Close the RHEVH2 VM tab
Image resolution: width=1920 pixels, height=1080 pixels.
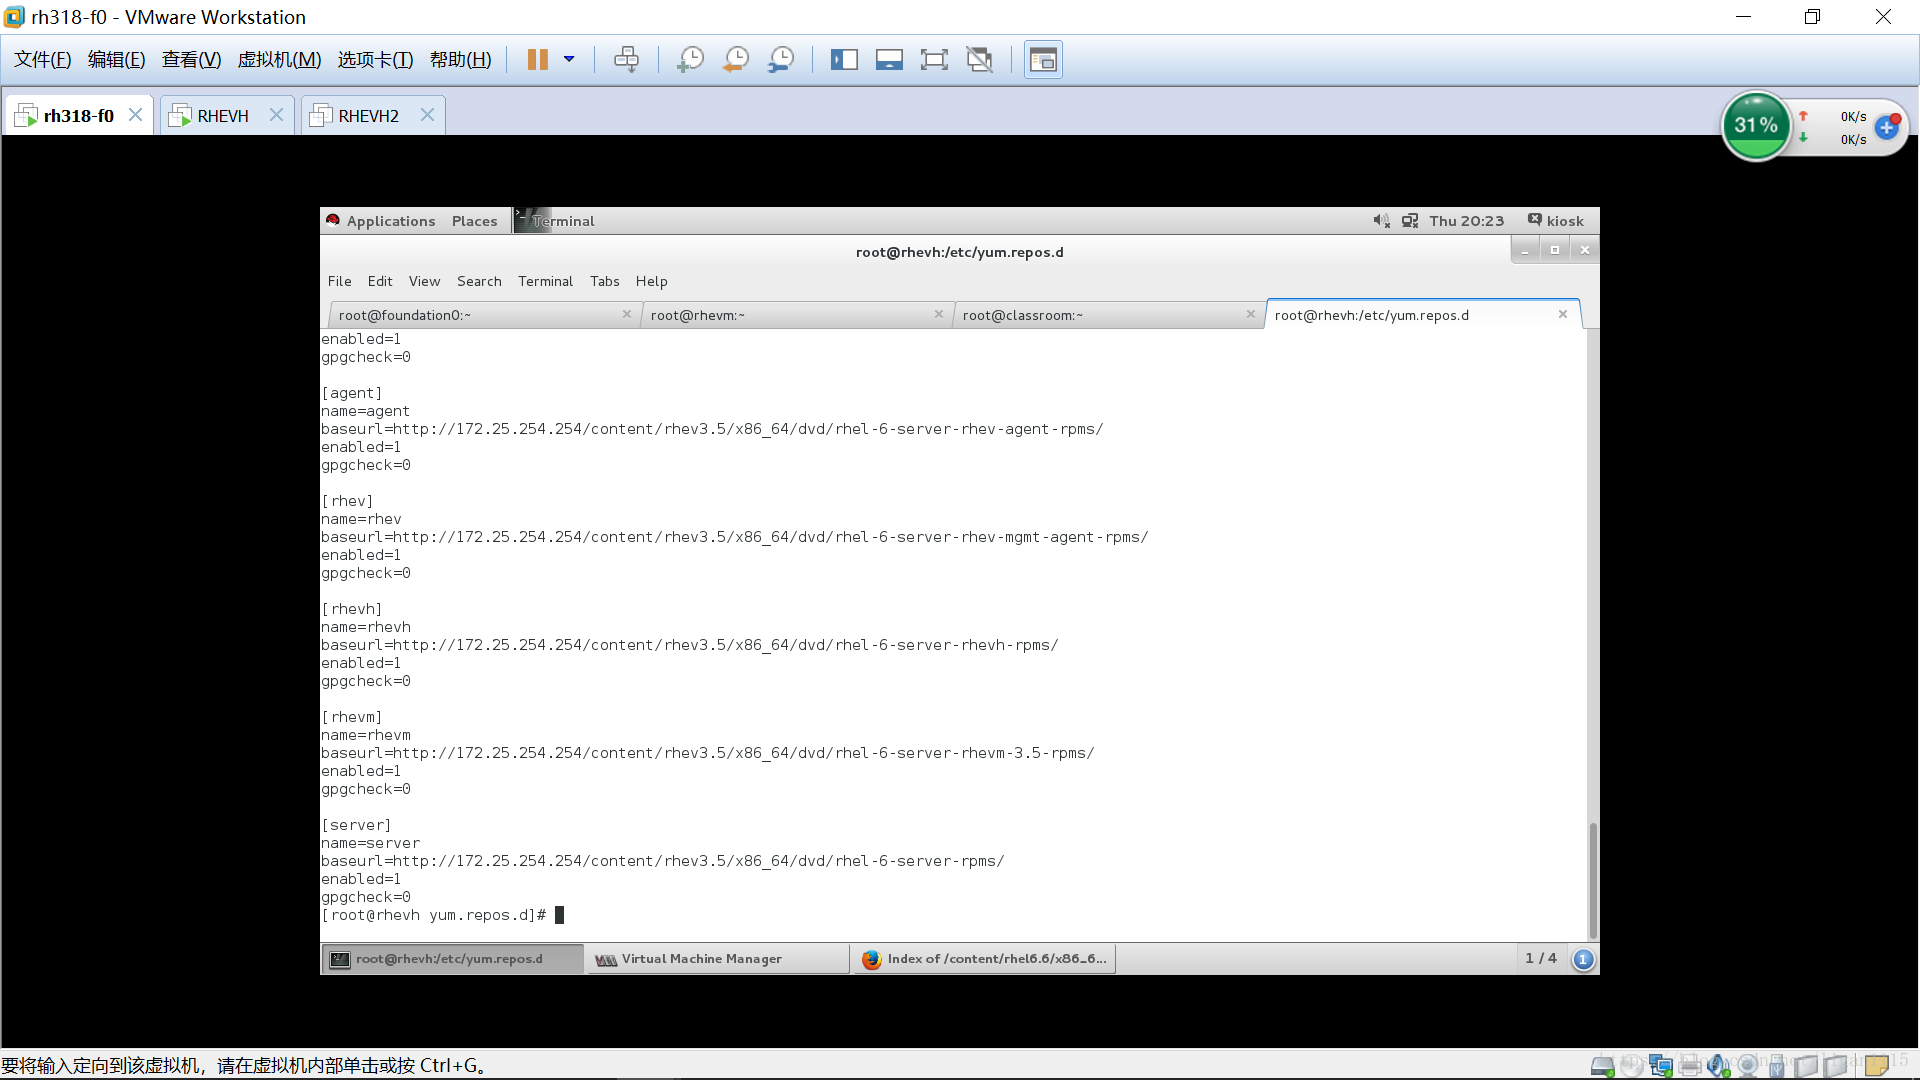(x=427, y=115)
